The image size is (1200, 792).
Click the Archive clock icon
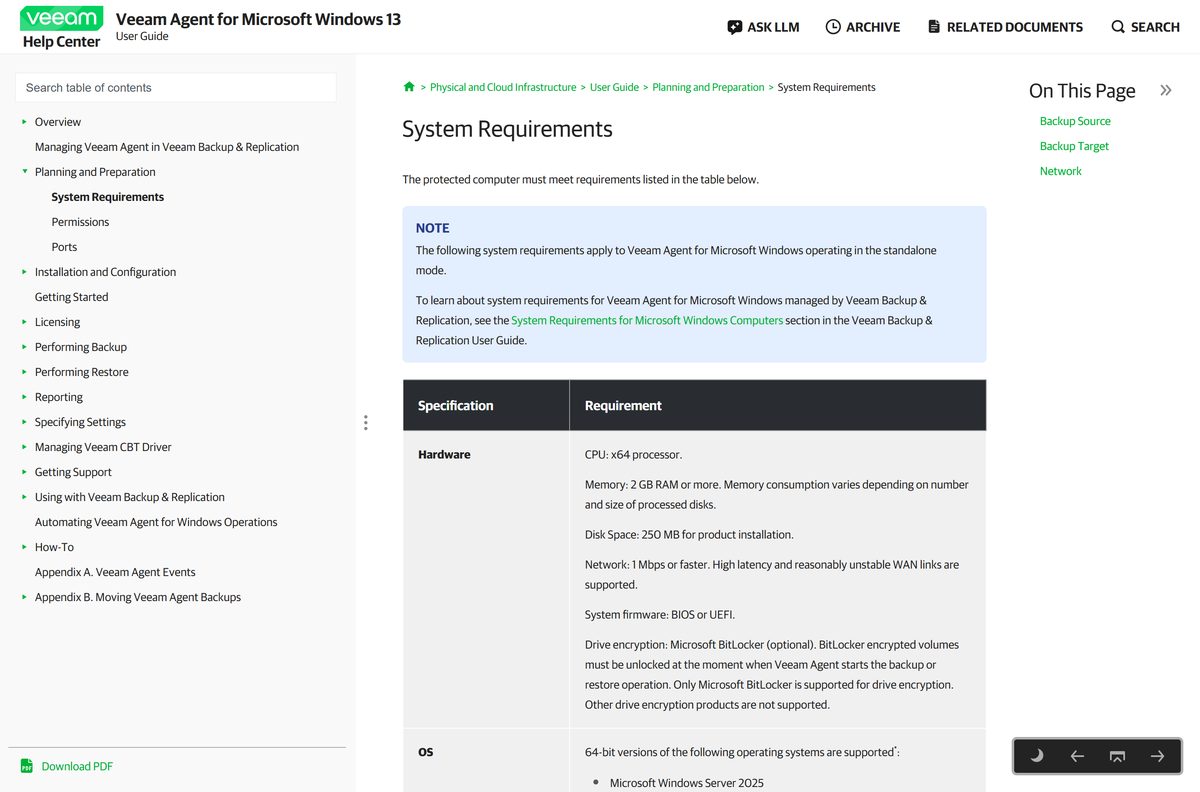(x=833, y=27)
